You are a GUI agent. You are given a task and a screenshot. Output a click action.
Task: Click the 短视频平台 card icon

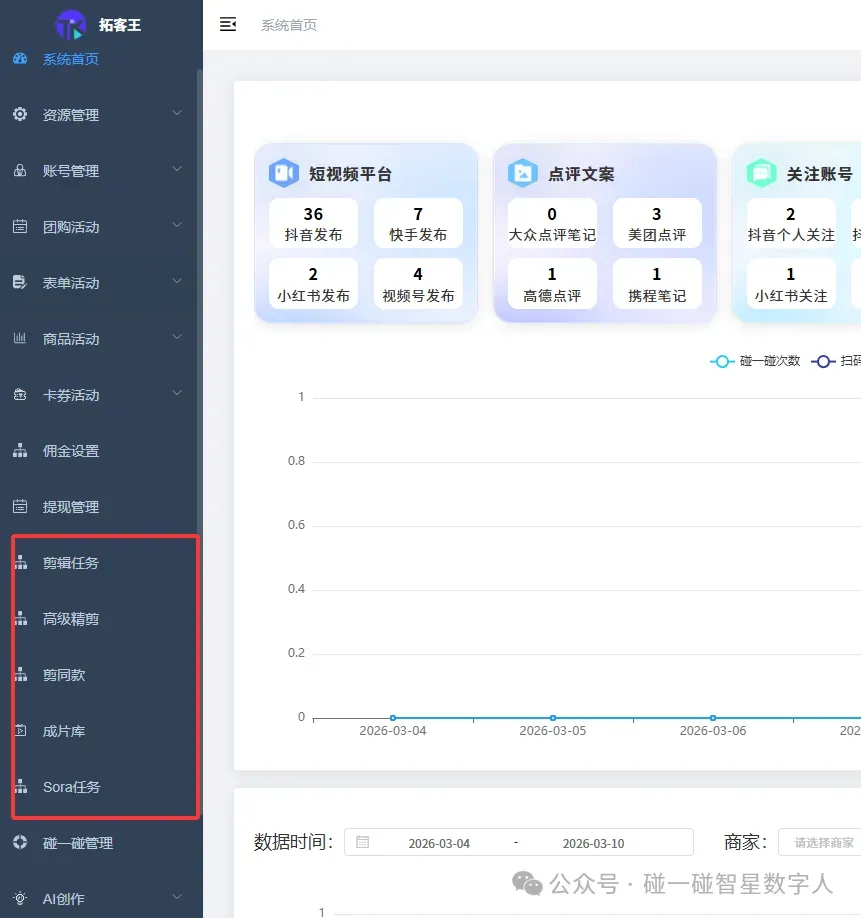tap(283, 173)
